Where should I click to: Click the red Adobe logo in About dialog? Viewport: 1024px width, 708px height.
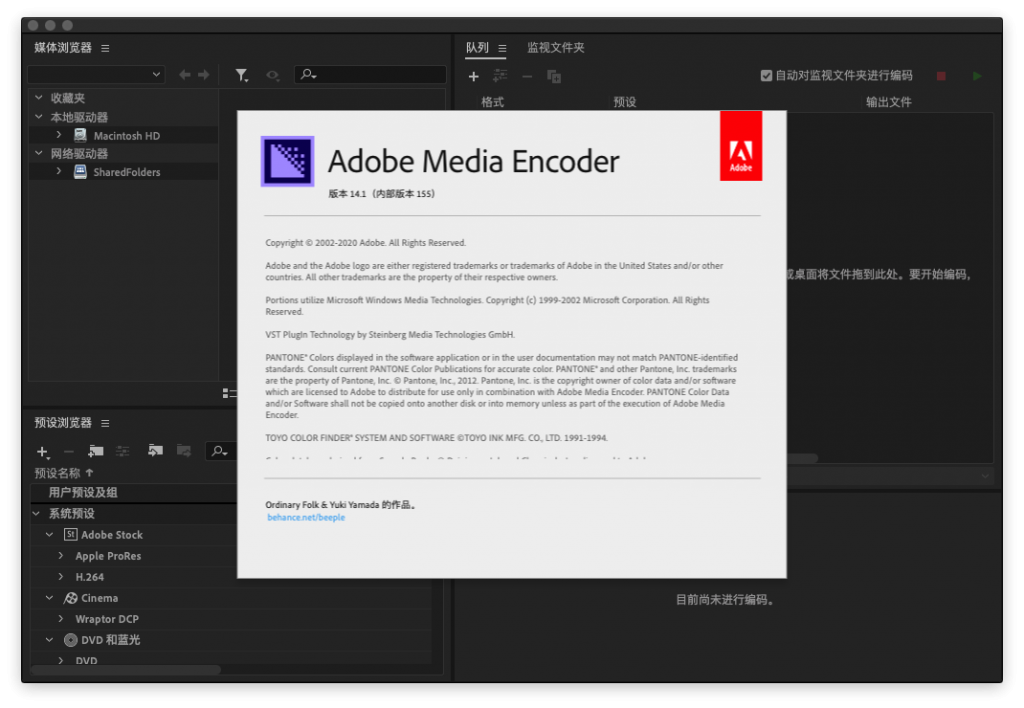pos(741,146)
